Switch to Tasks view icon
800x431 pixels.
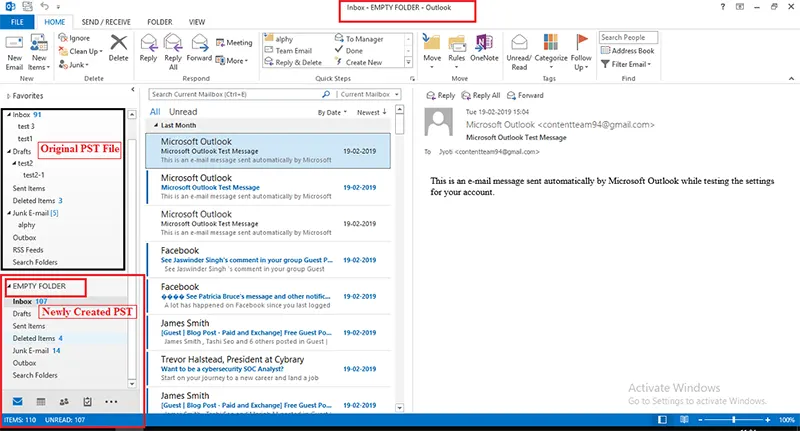(87, 401)
